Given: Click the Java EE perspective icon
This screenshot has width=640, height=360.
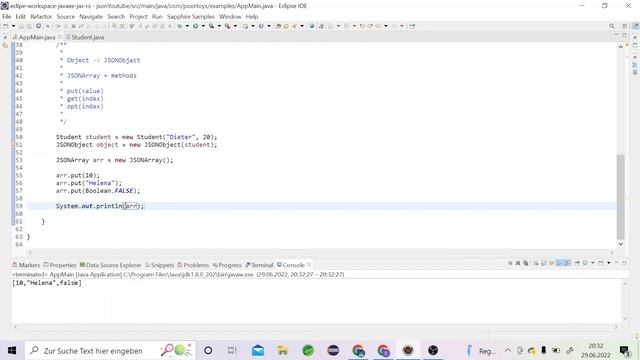Looking at the screenshot, I should [x=635, y=26].
